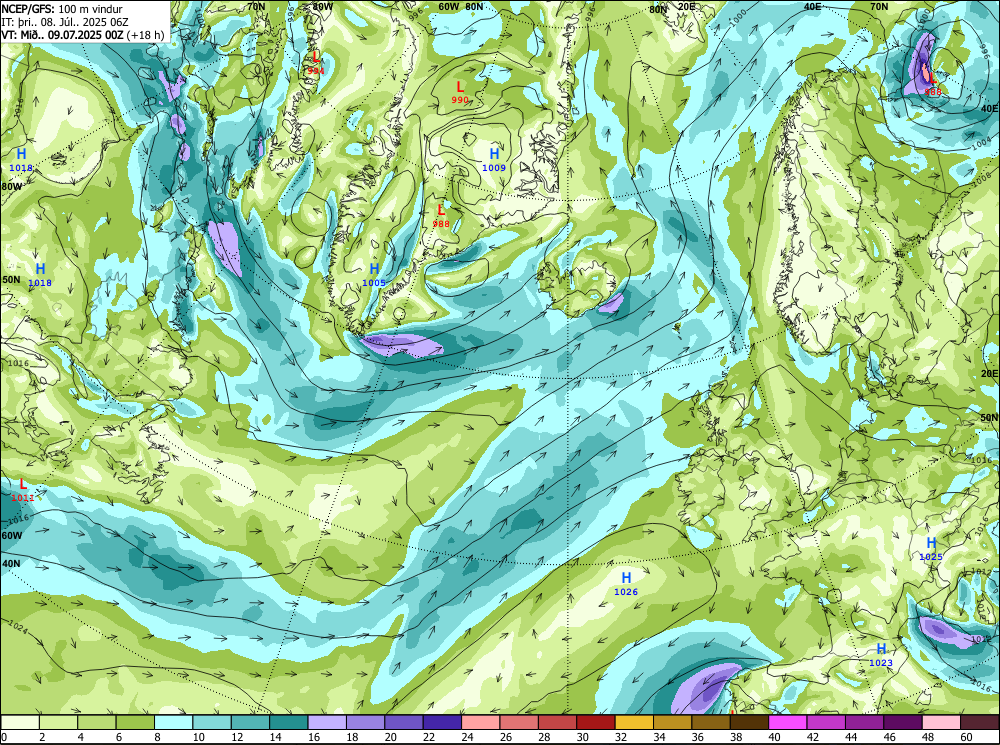
Task: Click the 40N latitude label
Action: (11, 564)
